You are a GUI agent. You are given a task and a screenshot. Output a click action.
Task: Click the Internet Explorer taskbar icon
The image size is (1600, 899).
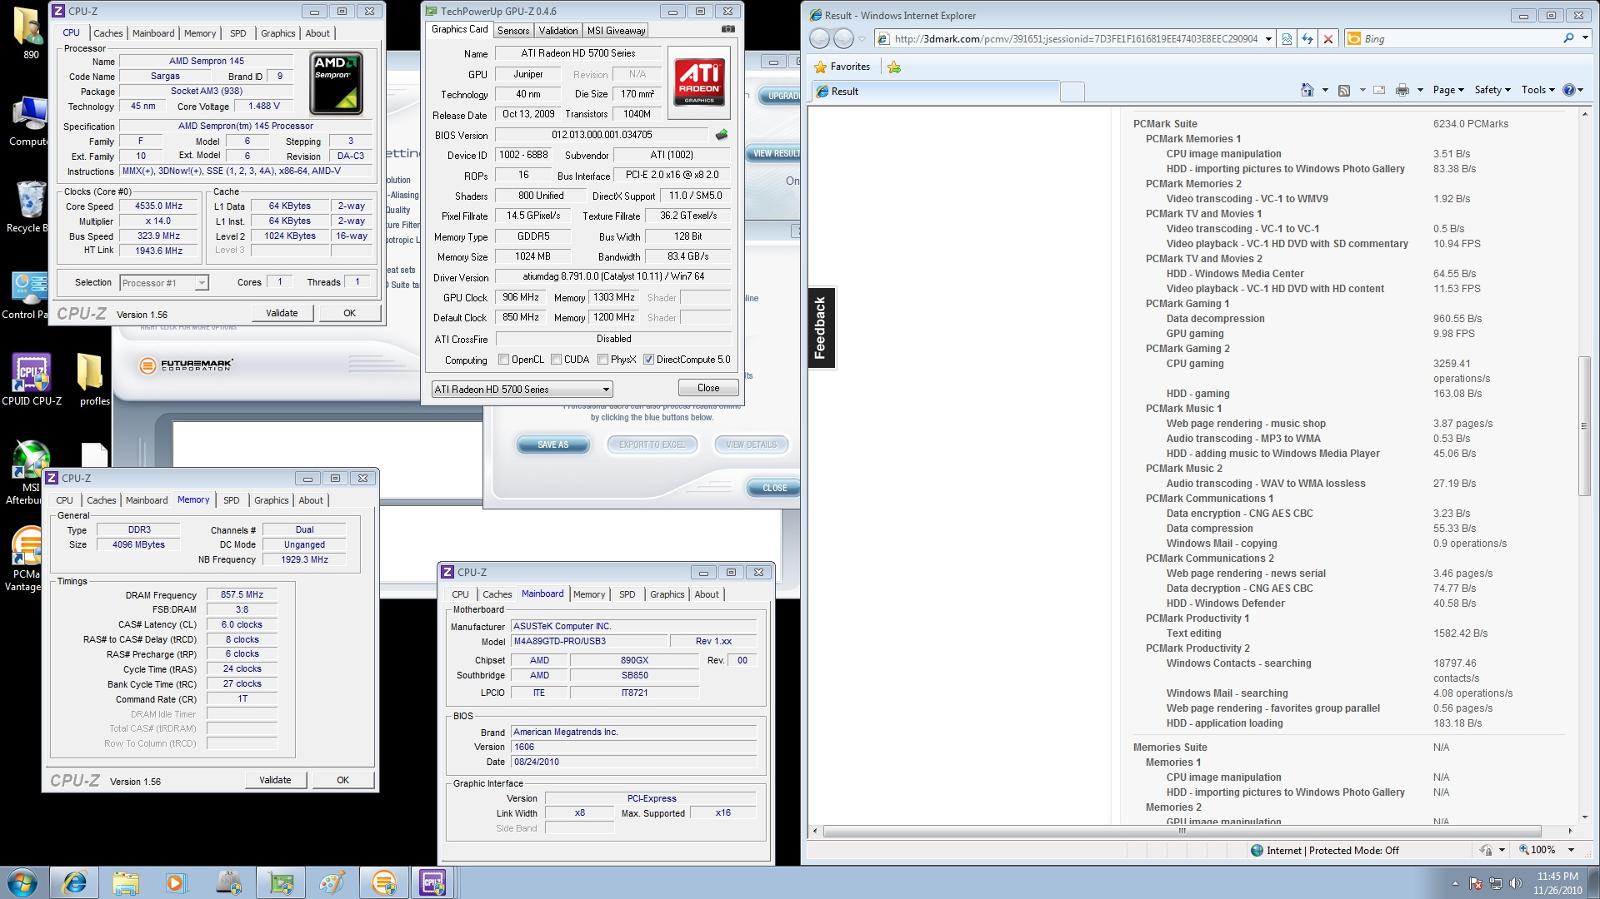[74, 883]
